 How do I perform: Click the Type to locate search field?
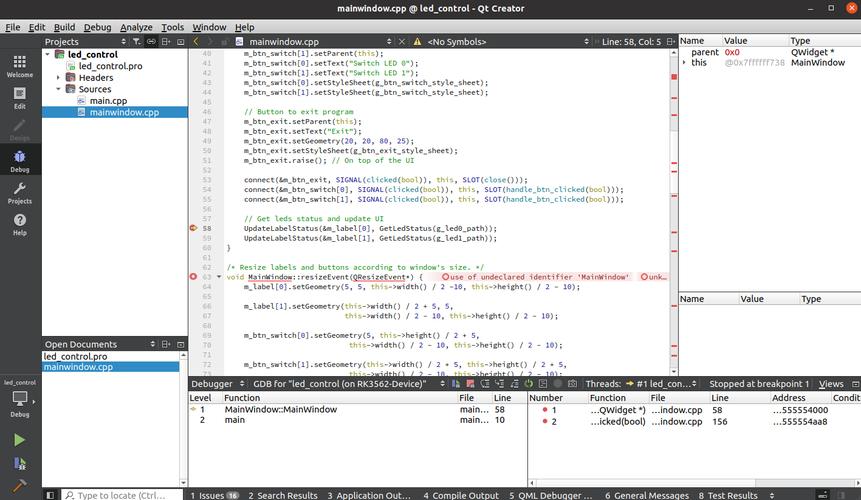122,495
